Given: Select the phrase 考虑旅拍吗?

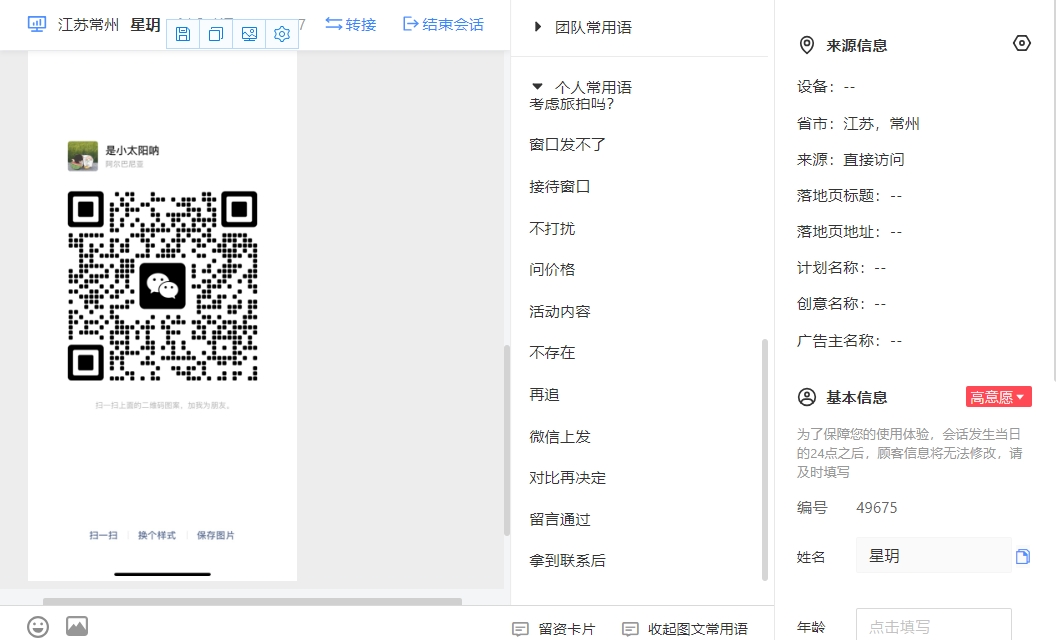Looking at the screenshot, I should tap(571, 104).
